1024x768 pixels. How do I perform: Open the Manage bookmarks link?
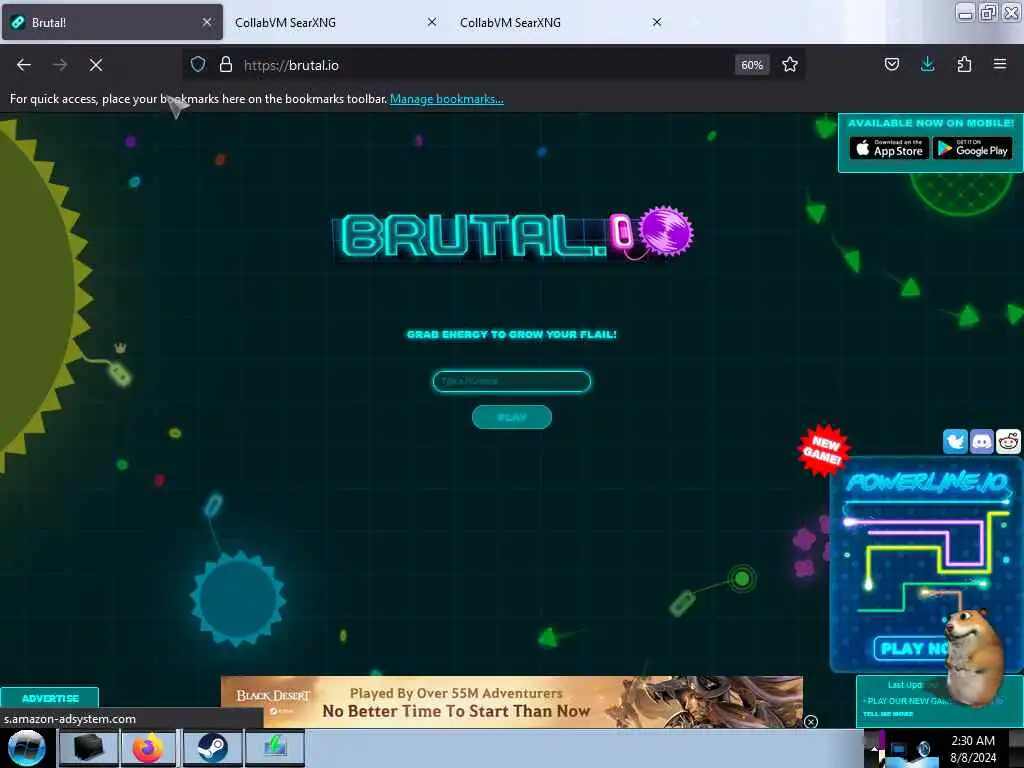tap(447, 99)
